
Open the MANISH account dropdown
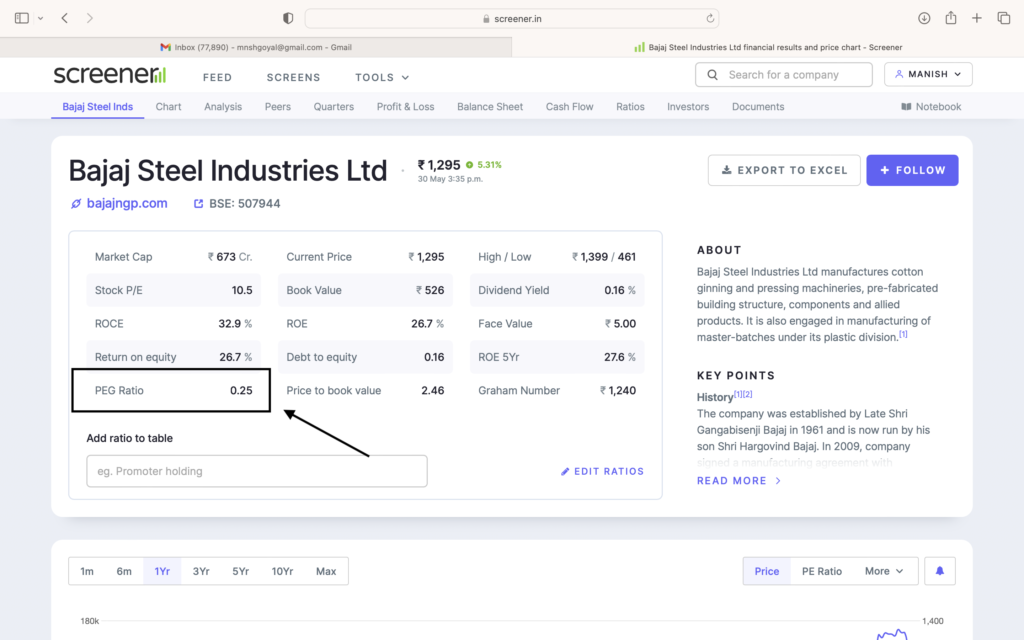point(928,74)
